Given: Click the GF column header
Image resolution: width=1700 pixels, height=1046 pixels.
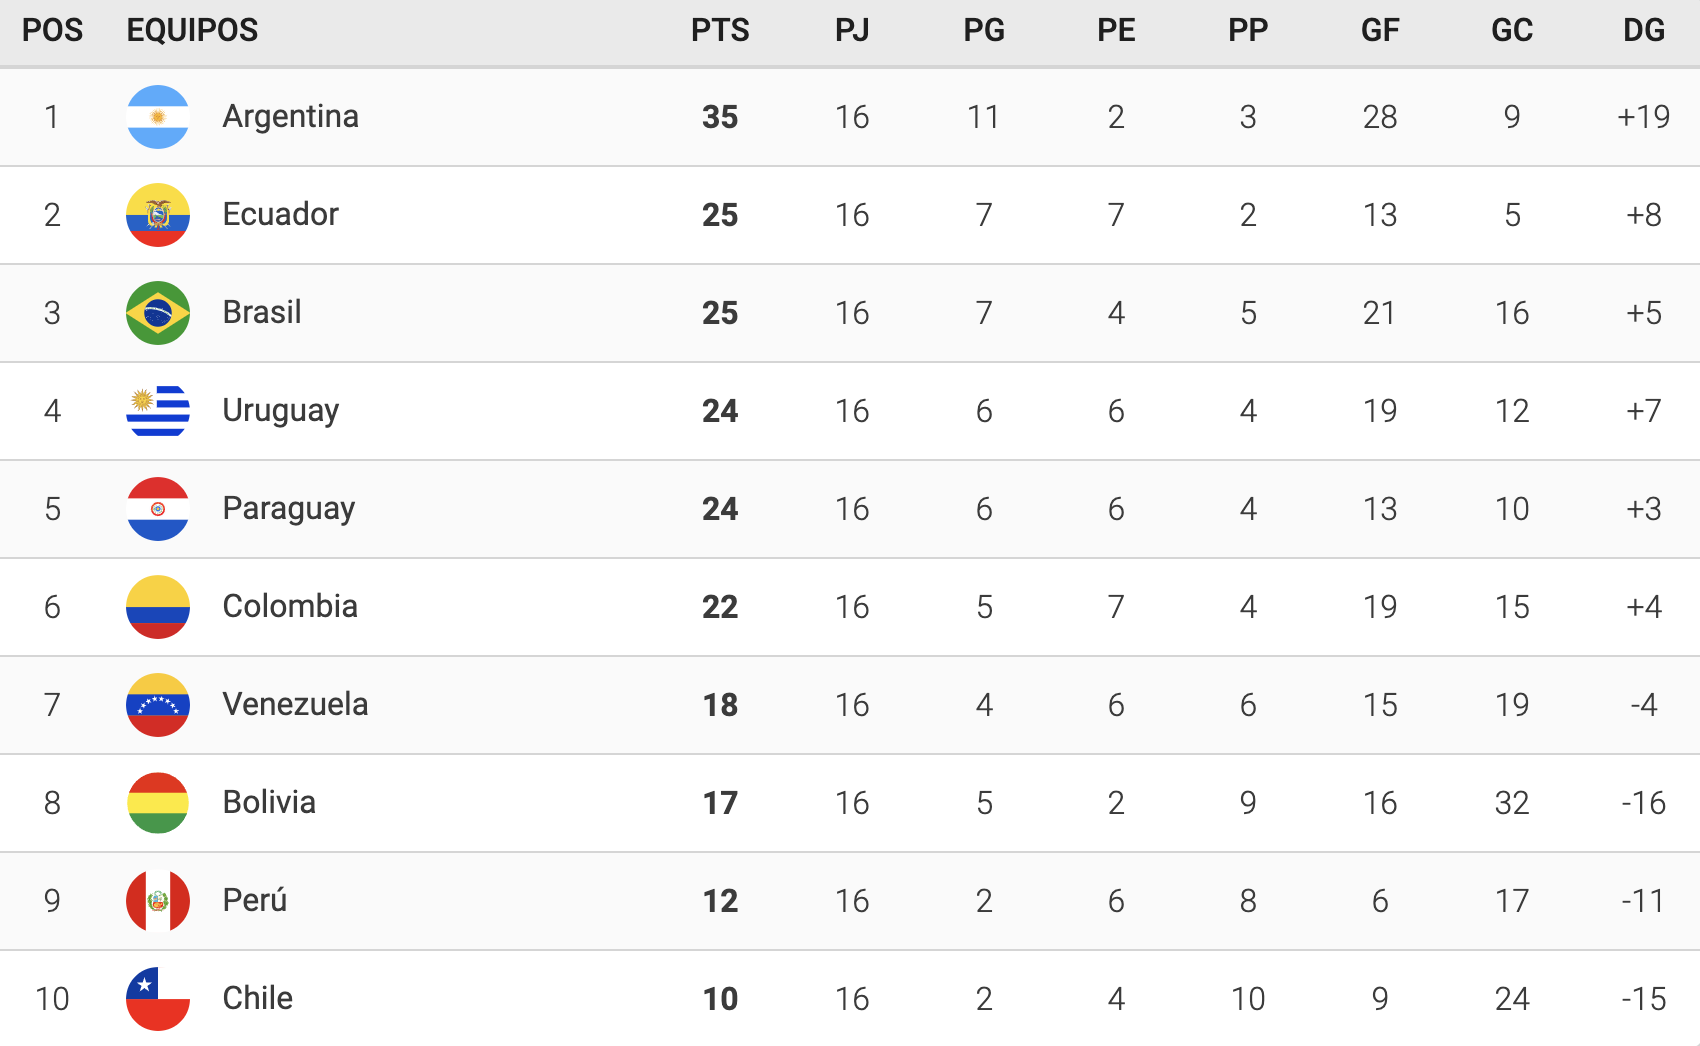Looking at the screenshot, I should (1380, 30).
